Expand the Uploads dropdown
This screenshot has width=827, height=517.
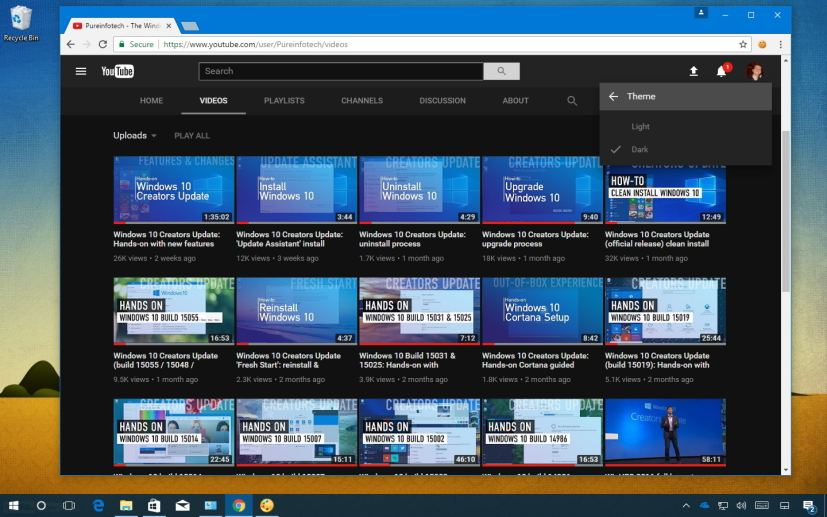(135, 136)
